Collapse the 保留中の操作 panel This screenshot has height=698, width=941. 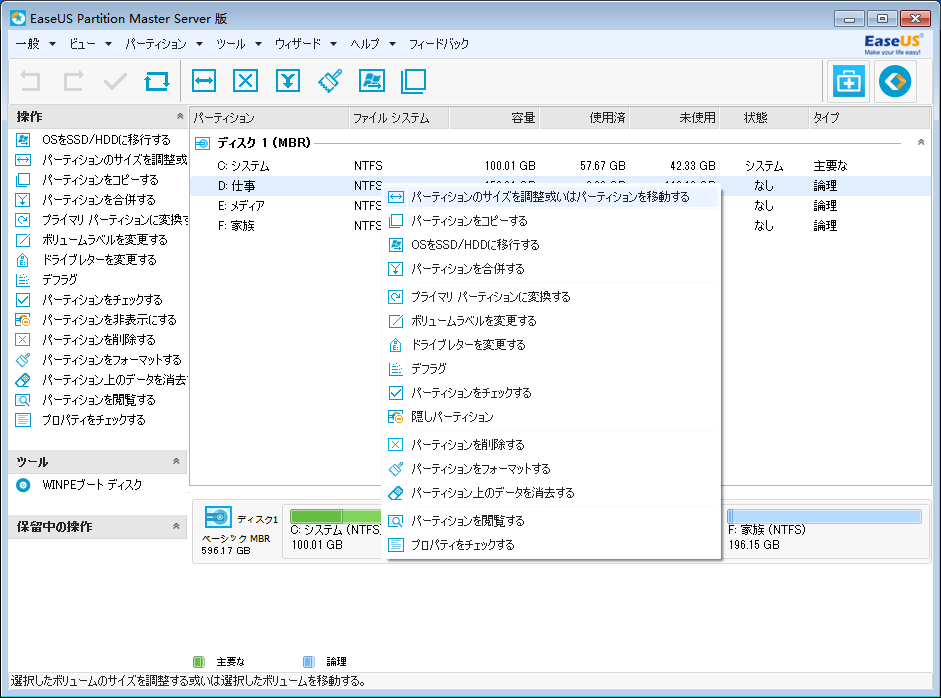[176, 526]
